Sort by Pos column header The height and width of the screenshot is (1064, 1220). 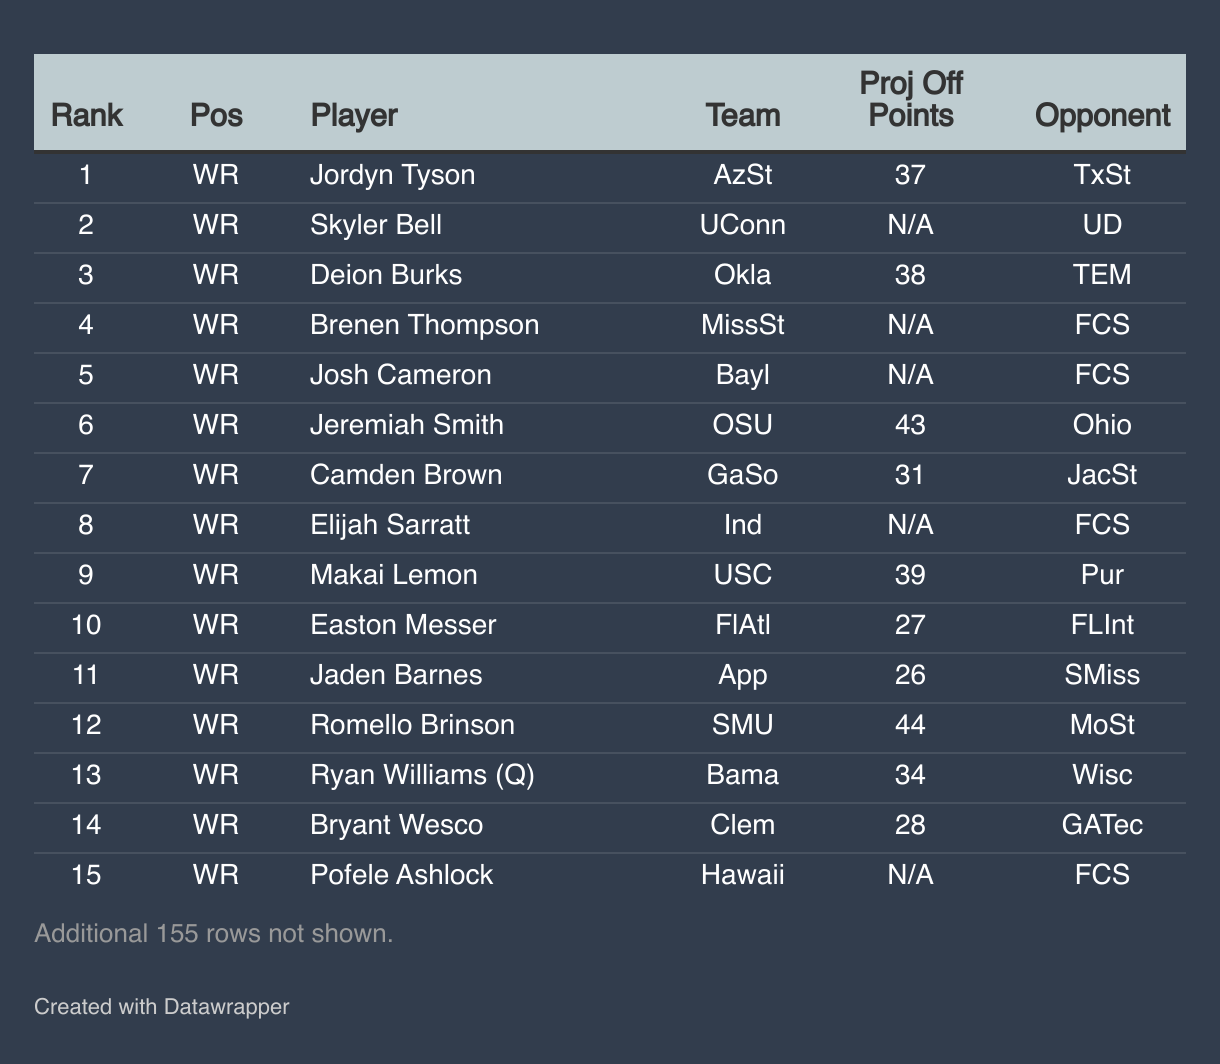(x=216, y=115)
